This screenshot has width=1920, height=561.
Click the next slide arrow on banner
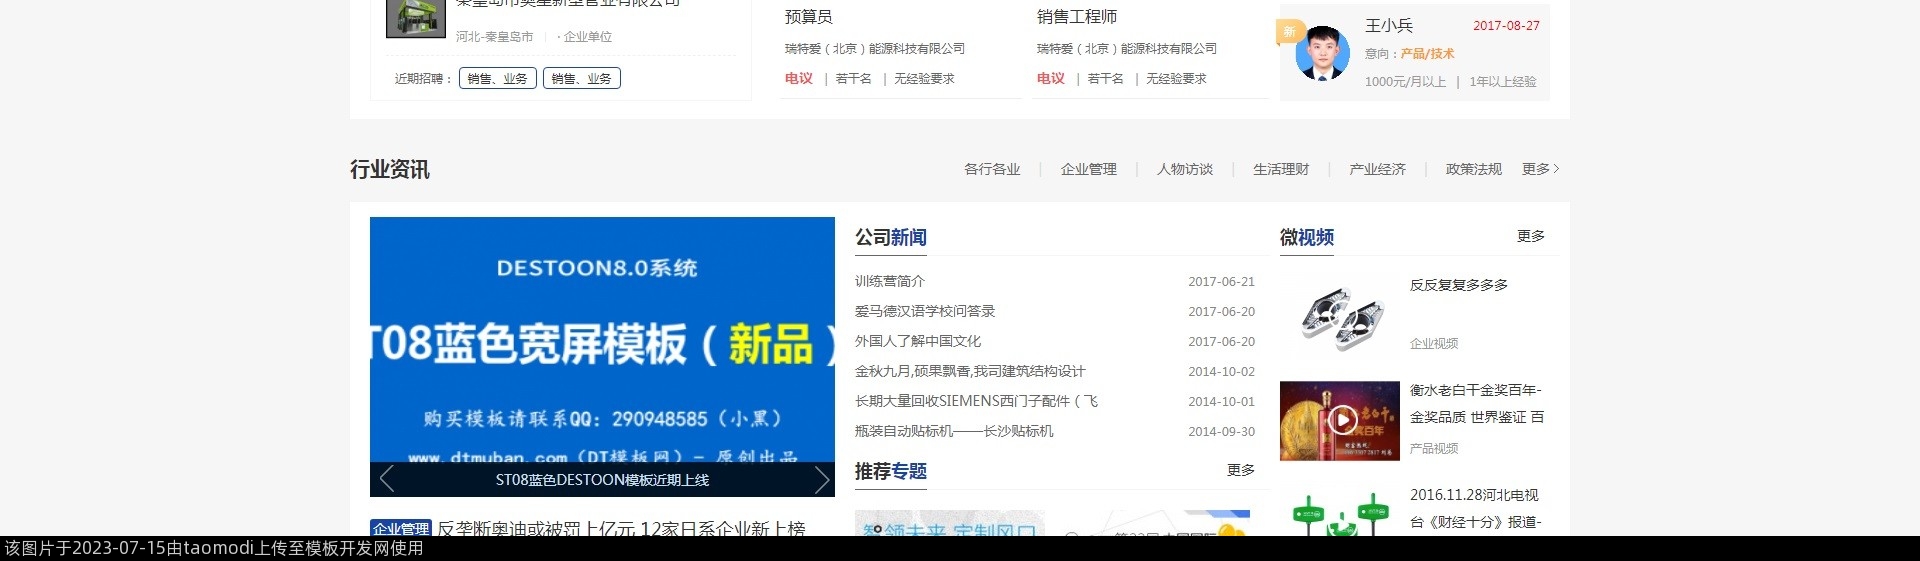coord(821,480)
